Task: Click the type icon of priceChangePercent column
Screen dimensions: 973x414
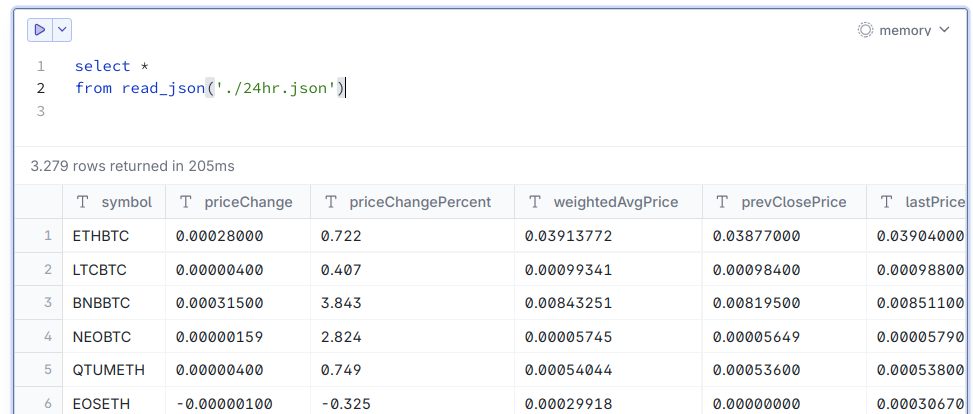Action: (331, 202)
